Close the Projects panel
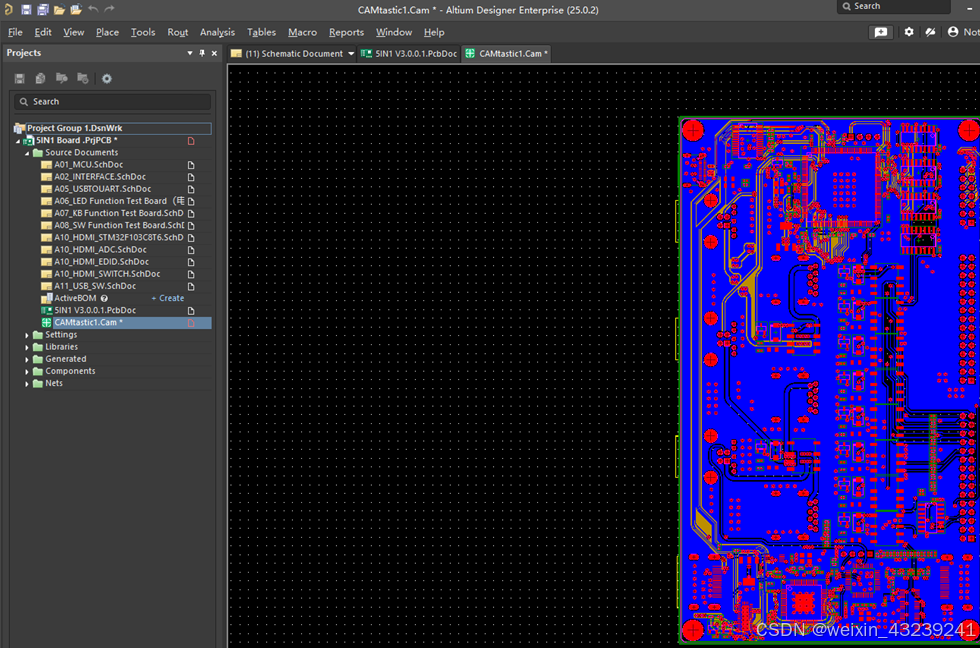 [x=214, y=53]
